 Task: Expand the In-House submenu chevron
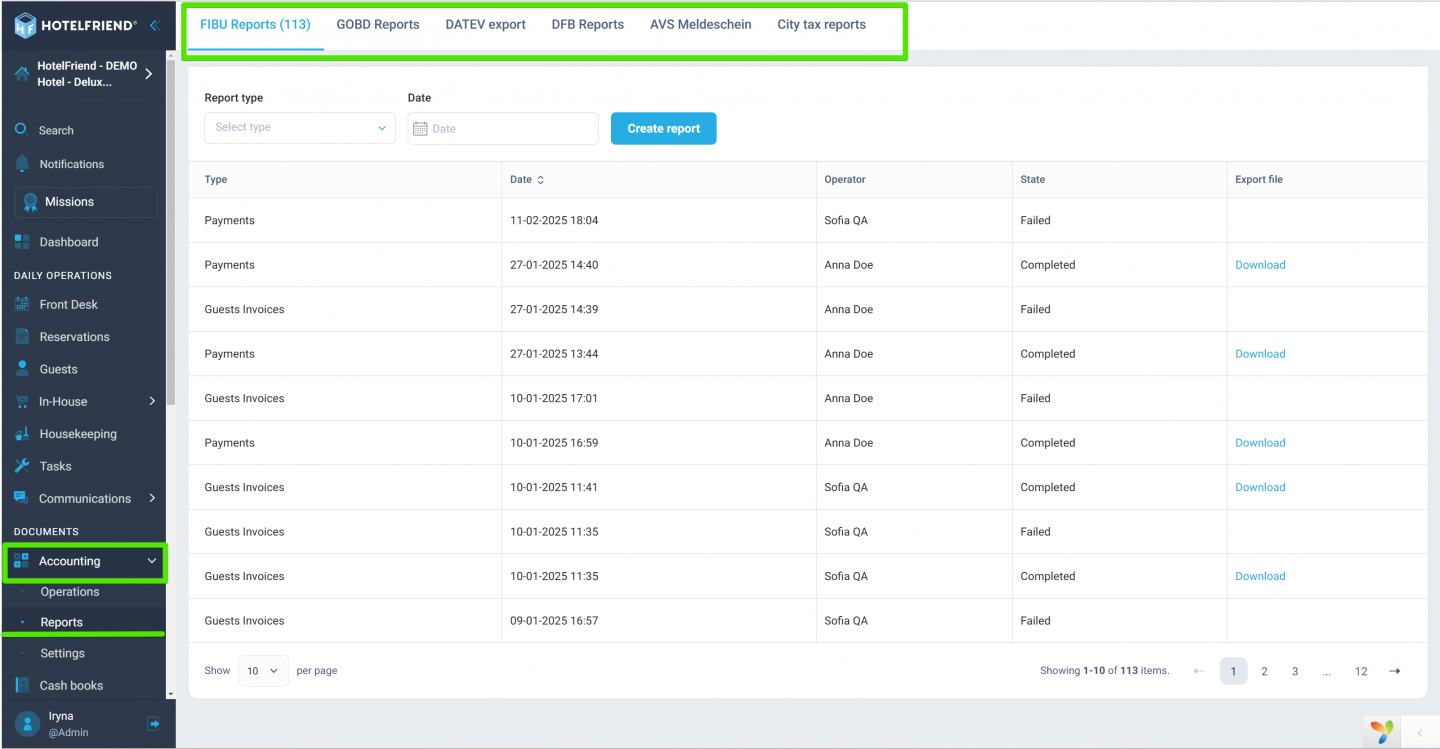point(152,401)
